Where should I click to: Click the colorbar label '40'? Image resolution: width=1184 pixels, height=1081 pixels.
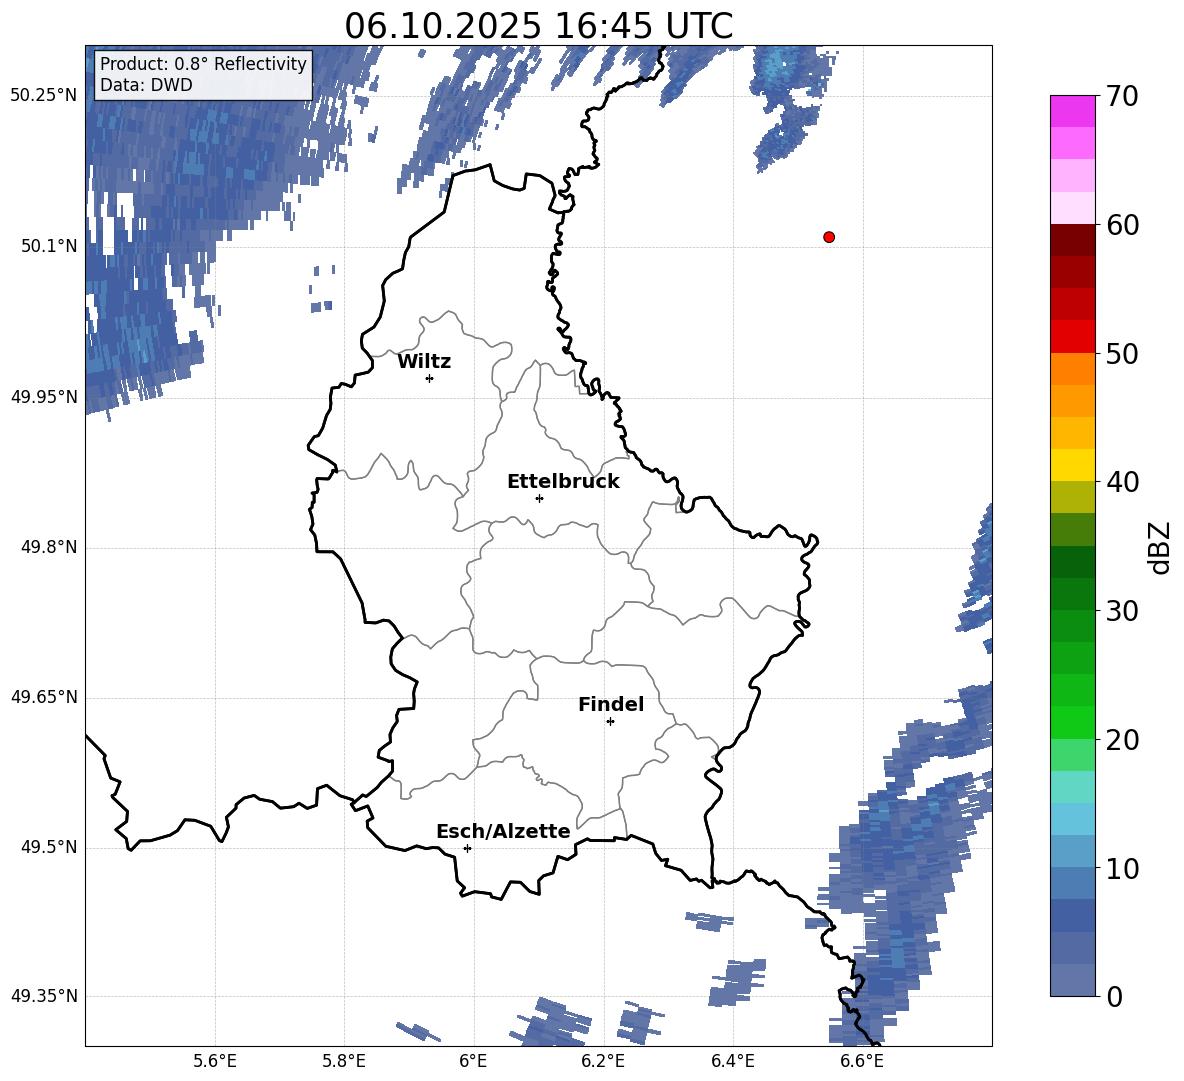tap(1123, 482)
